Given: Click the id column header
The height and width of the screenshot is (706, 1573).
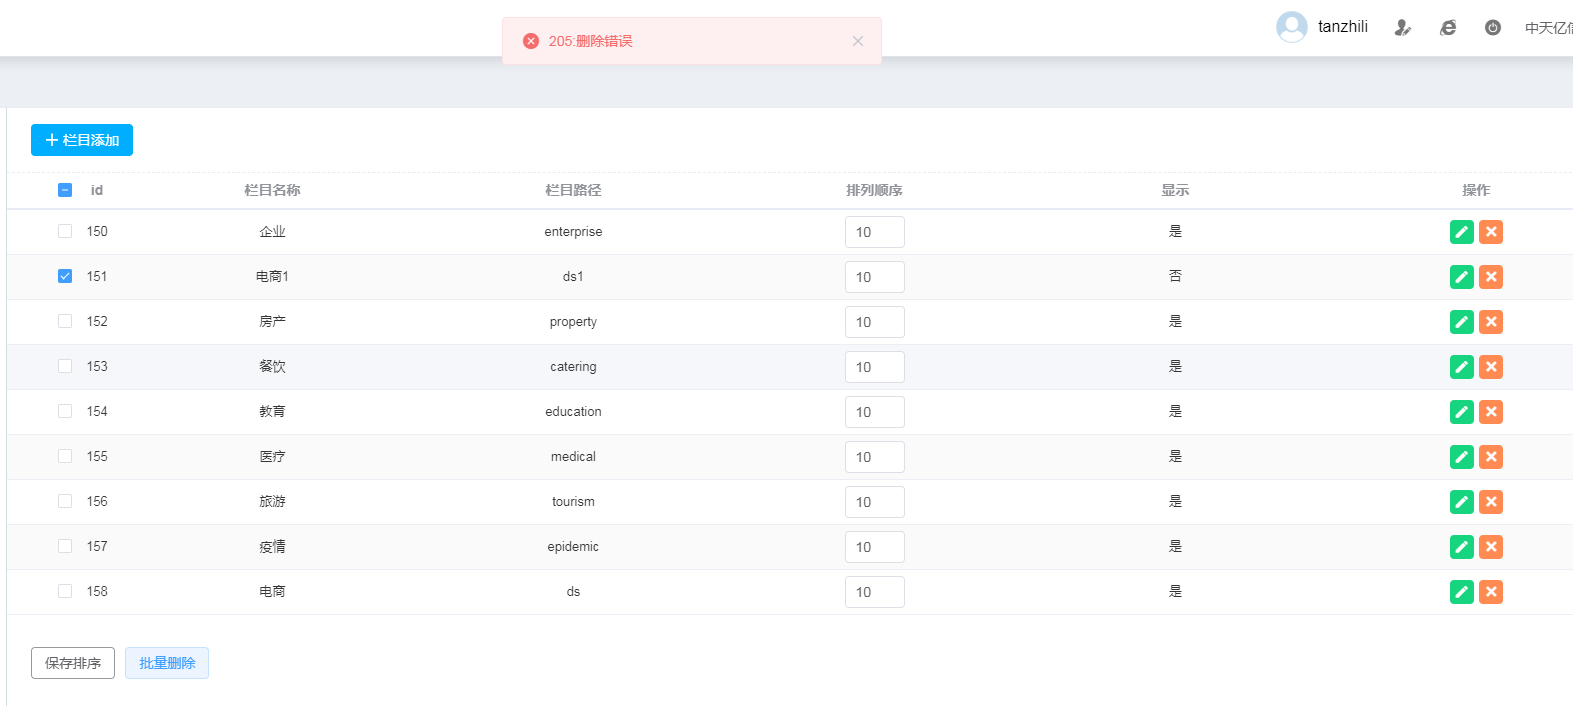Looking at the screenshot, I should [97, 190].
